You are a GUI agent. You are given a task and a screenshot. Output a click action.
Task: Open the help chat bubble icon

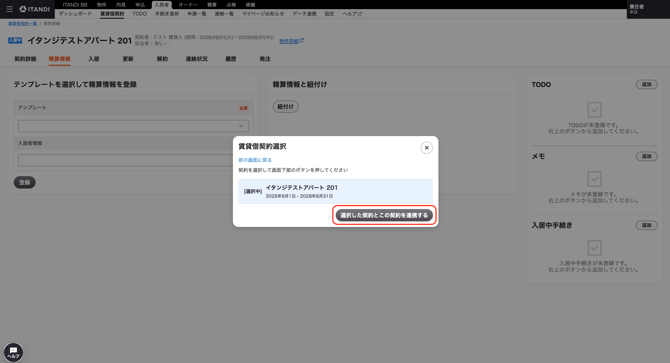(13, 352)
